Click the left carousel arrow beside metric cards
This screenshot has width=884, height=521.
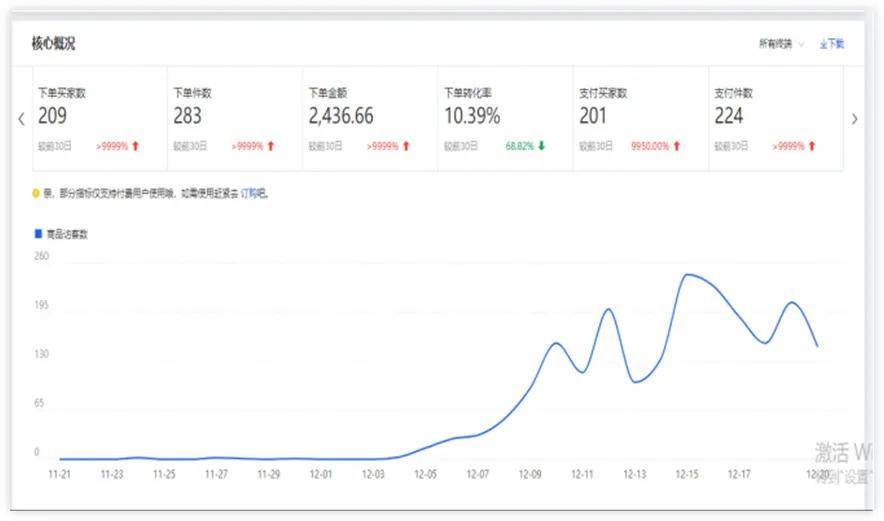pos(21,118)
